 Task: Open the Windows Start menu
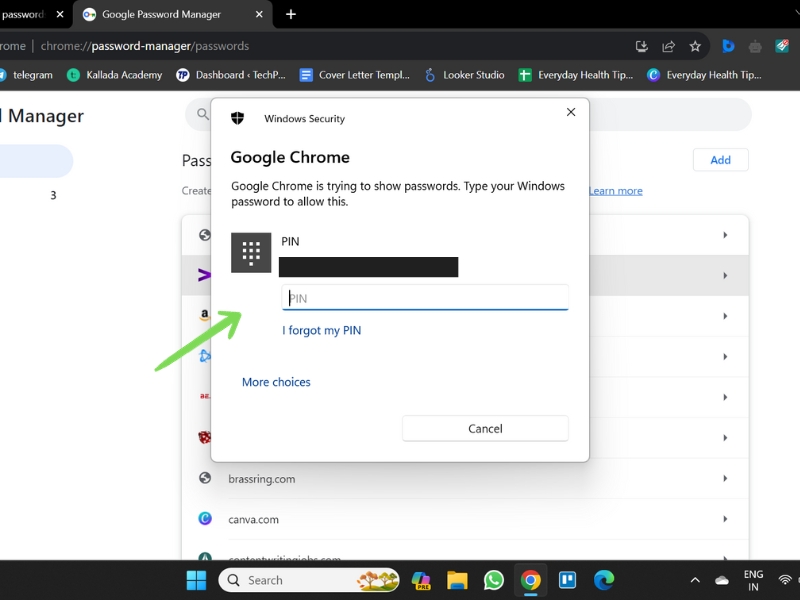[196, 580]
